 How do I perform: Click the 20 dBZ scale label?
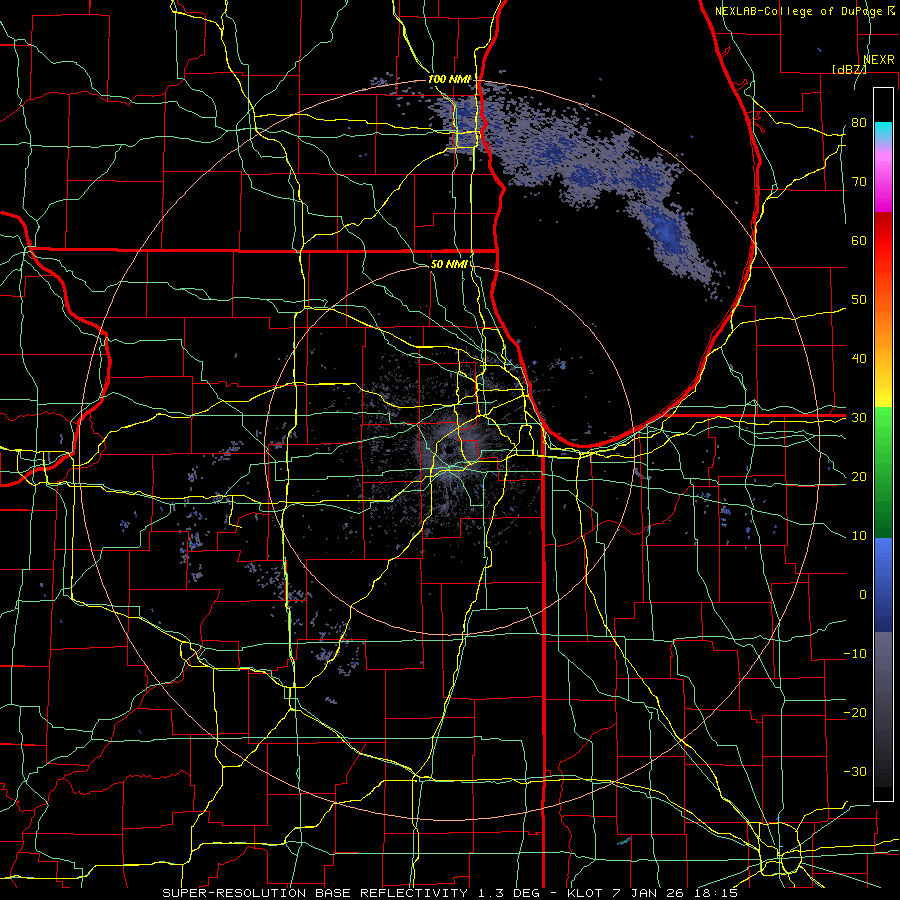pos(859,476)
